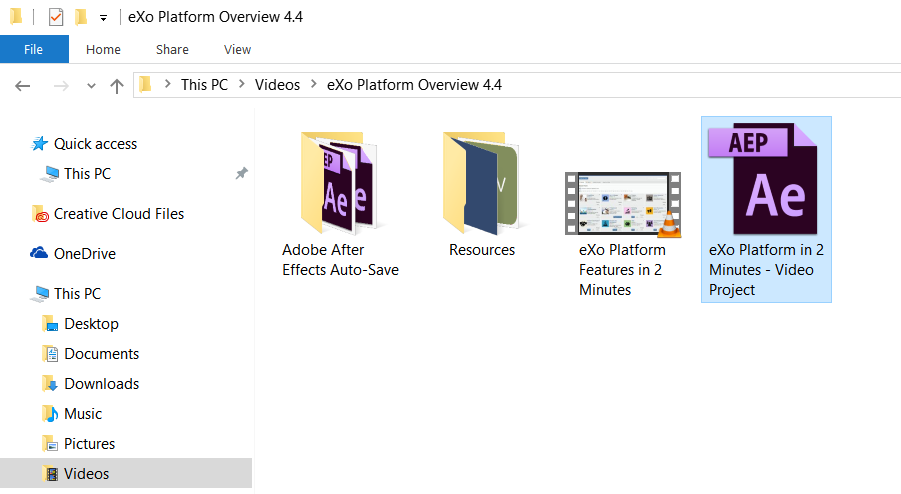Go forward with the right arrow button

pos(61,86)
